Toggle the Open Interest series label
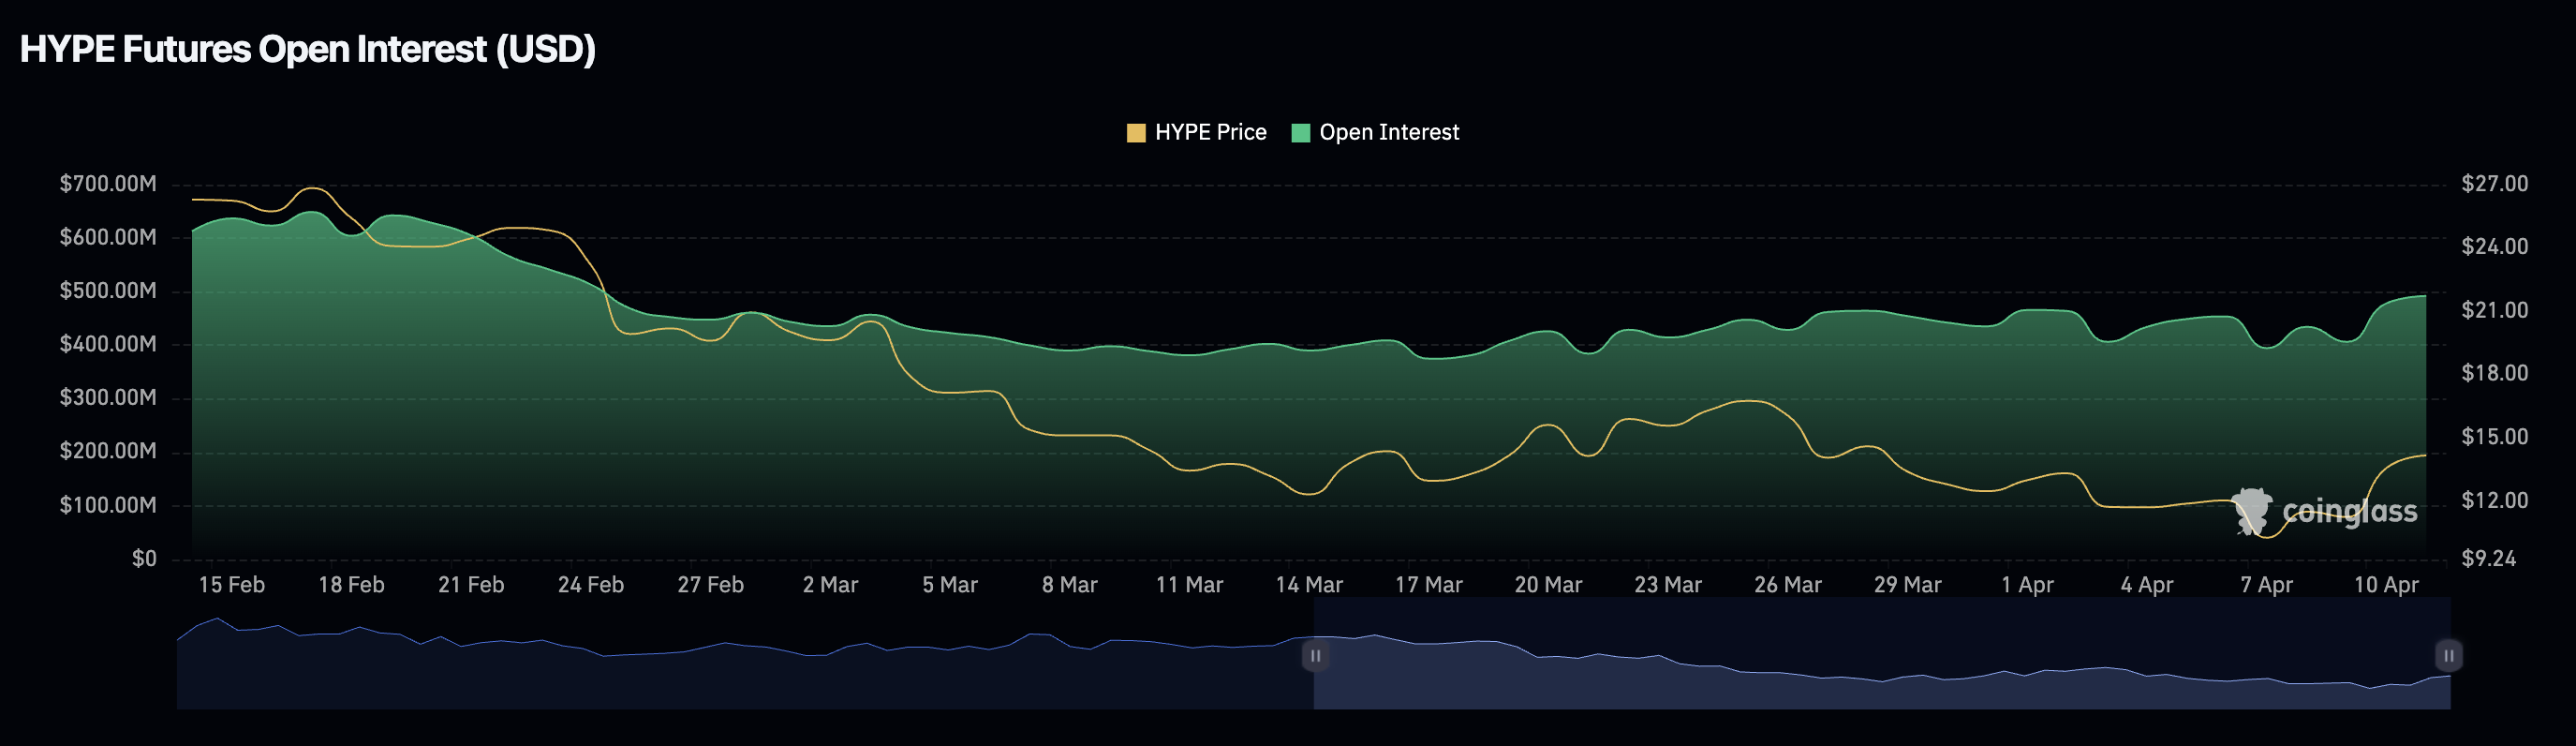The width and height of the screenshot is (2576, 746). point(1388,133)
